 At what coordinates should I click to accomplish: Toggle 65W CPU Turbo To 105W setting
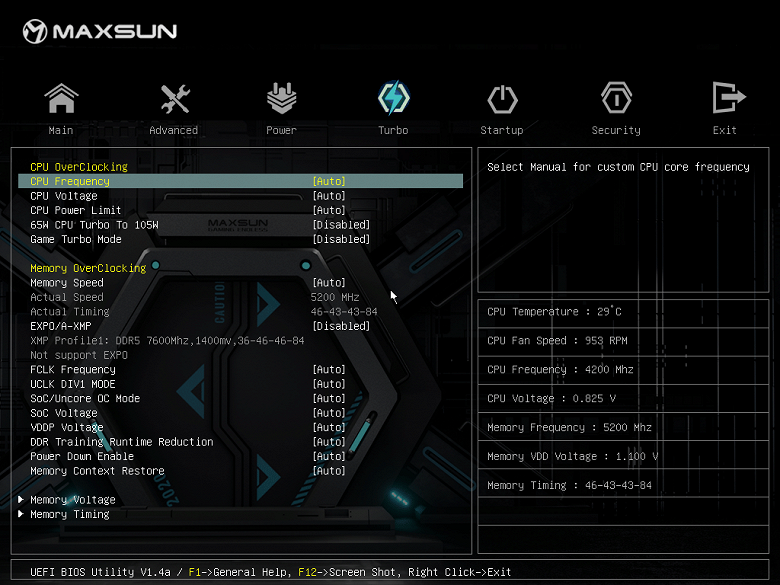340,225
